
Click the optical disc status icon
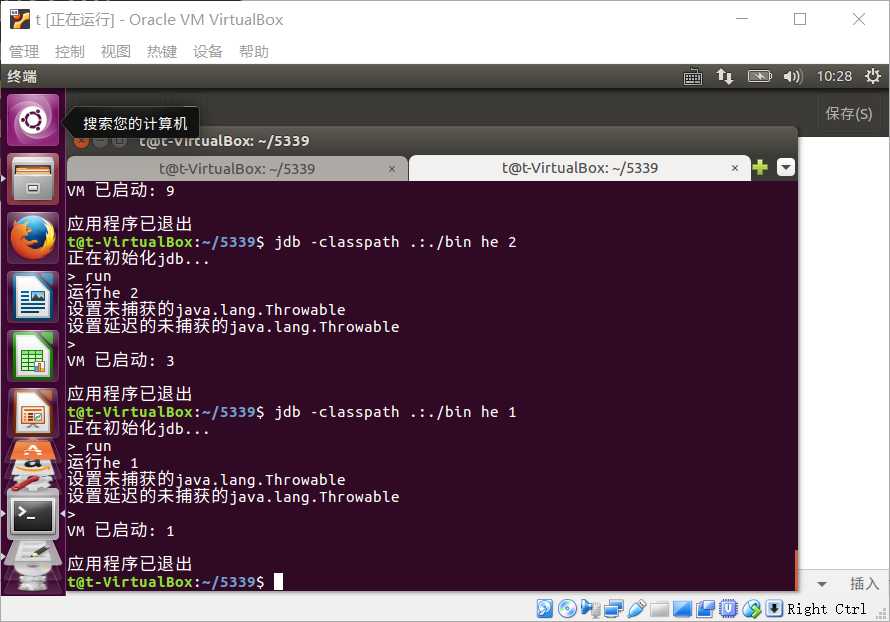click(x=567, y=608)
